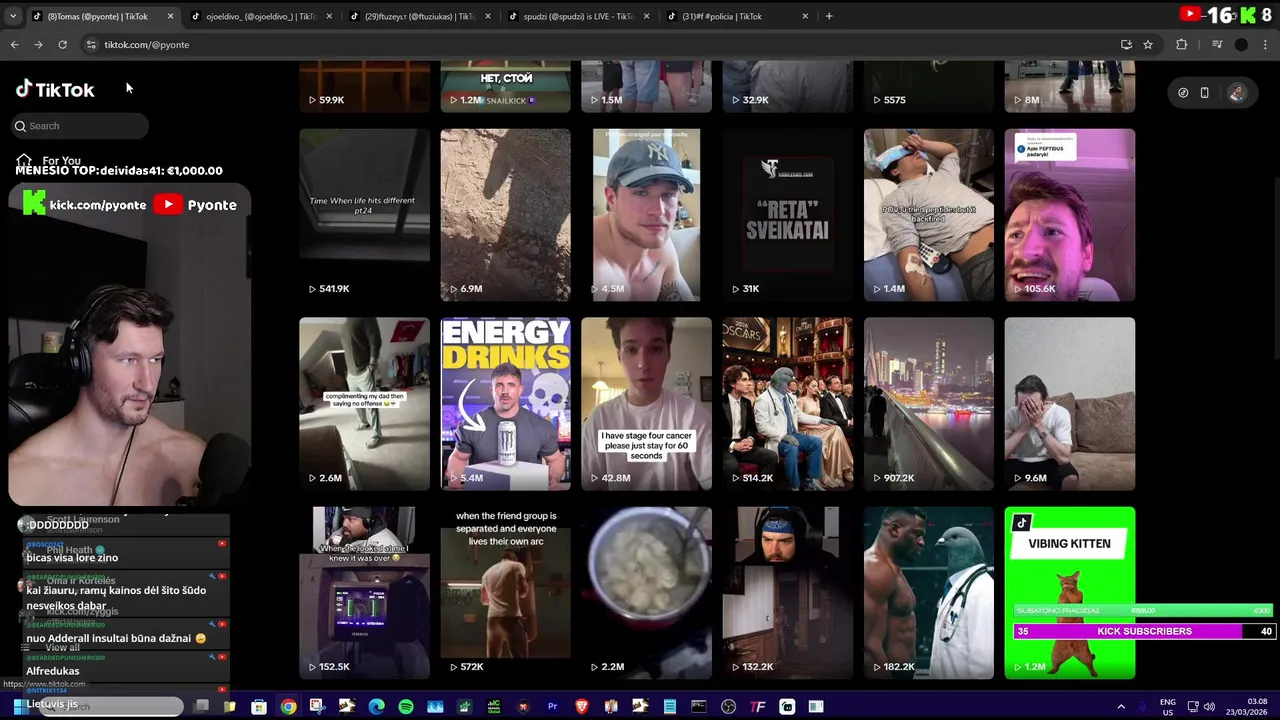
Task: Open "complimenting my dad" video 2.6M
Action: click(364, 404)
